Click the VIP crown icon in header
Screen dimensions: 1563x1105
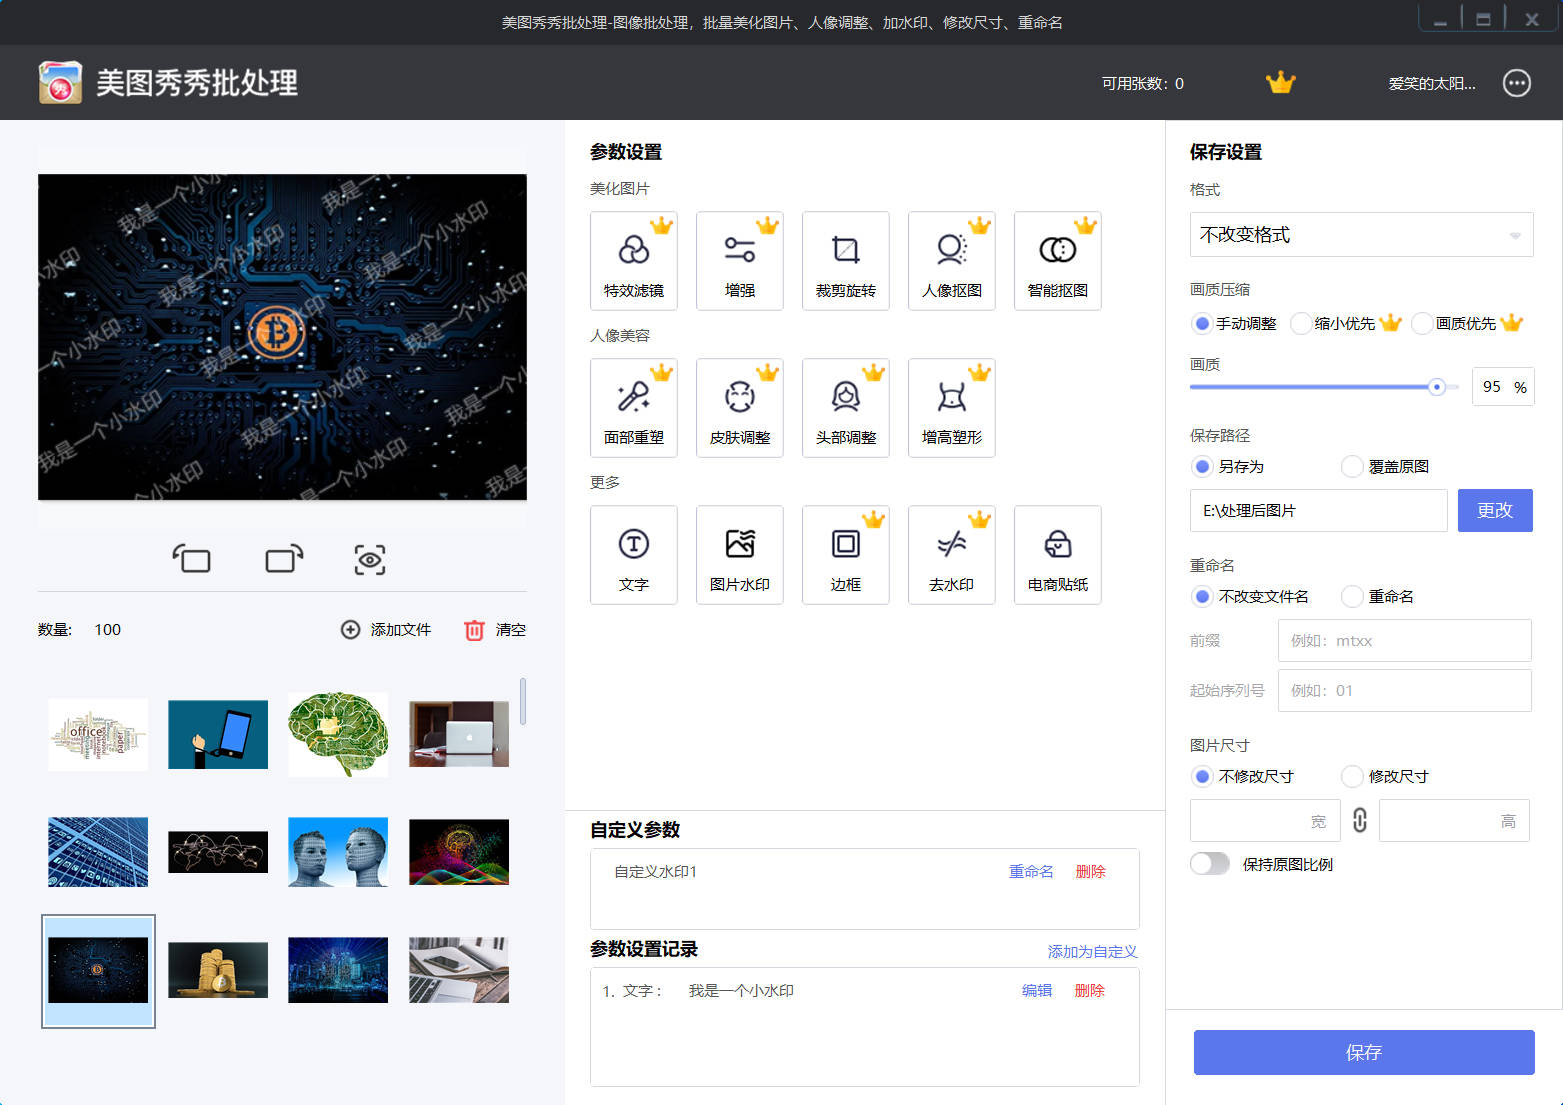point(1281,83)
